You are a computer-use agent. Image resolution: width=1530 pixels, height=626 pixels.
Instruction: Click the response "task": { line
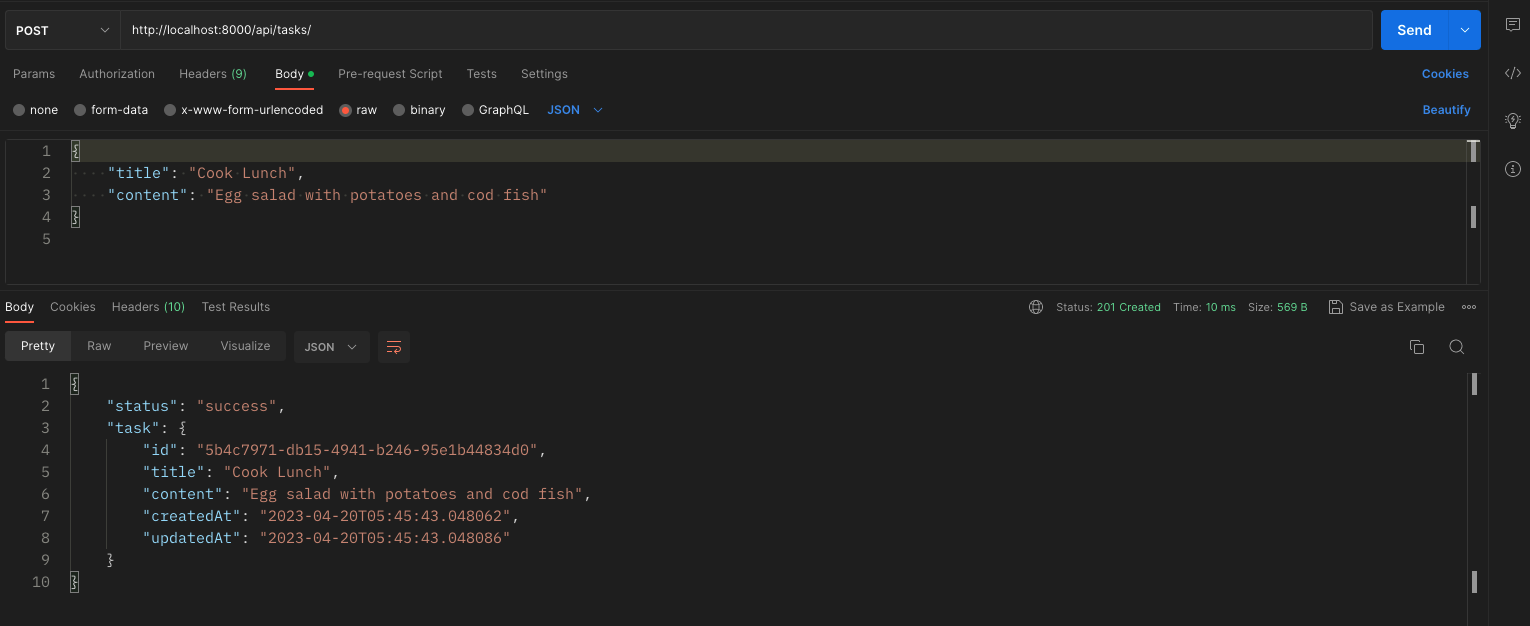(x=147, y=428)
